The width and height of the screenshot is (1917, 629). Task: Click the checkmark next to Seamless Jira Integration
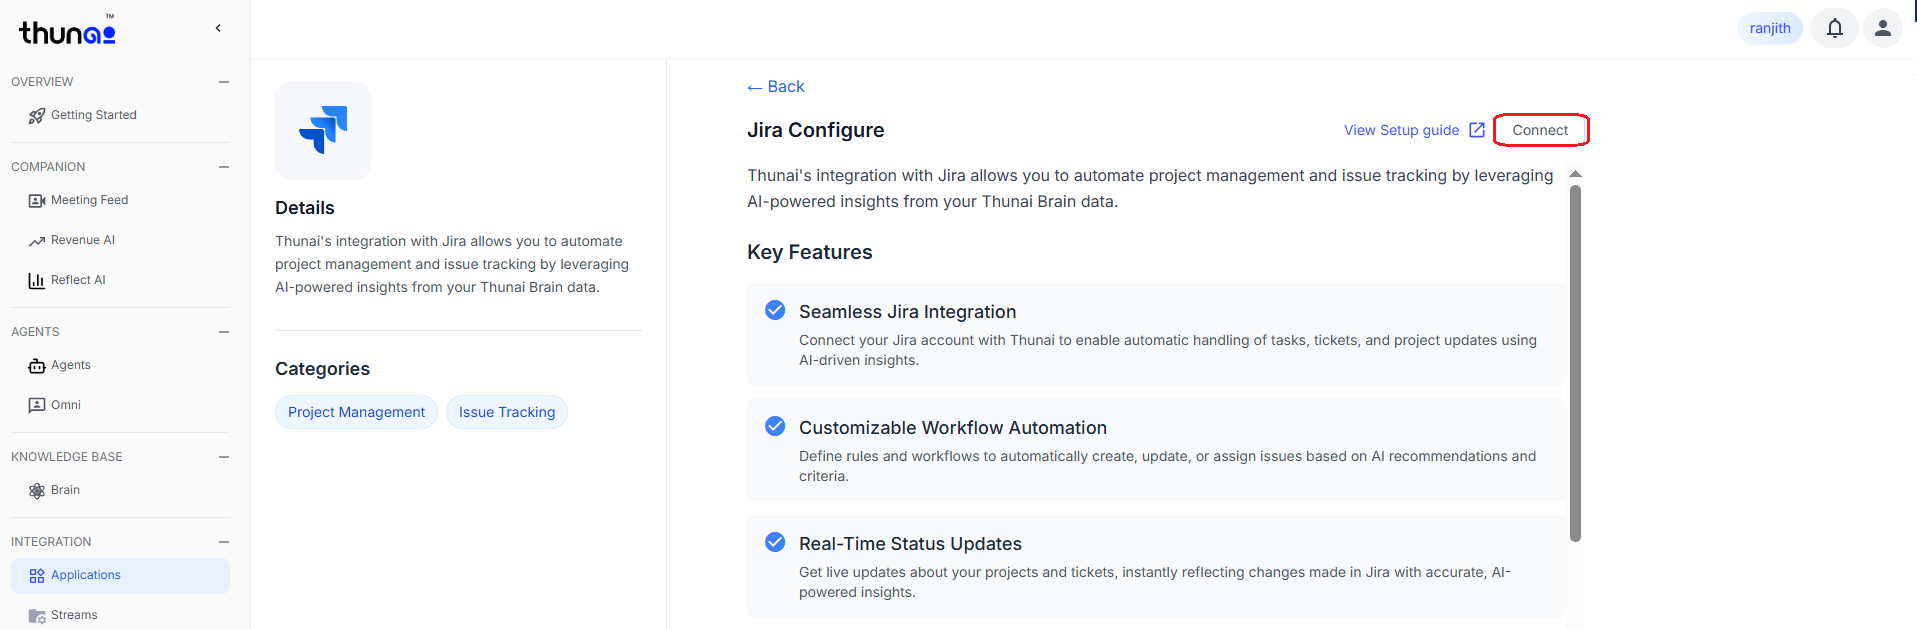pyautogui.click(x=775, y=310)
